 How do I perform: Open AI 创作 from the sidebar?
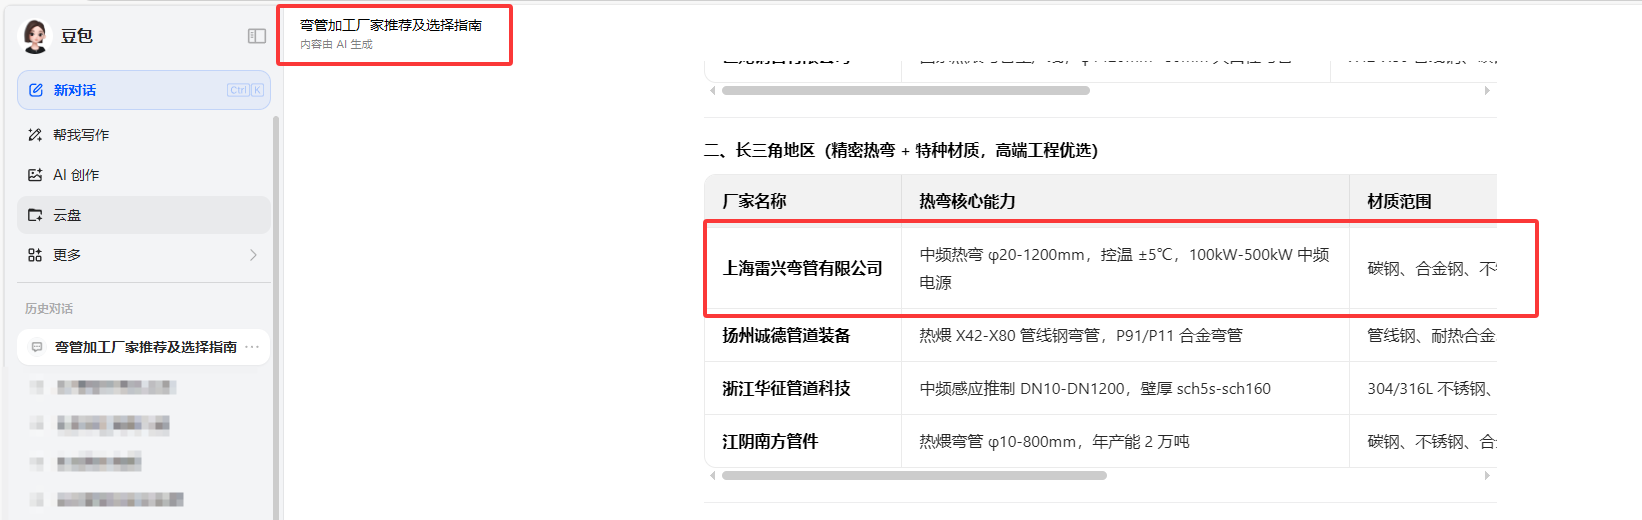(144, 175)
